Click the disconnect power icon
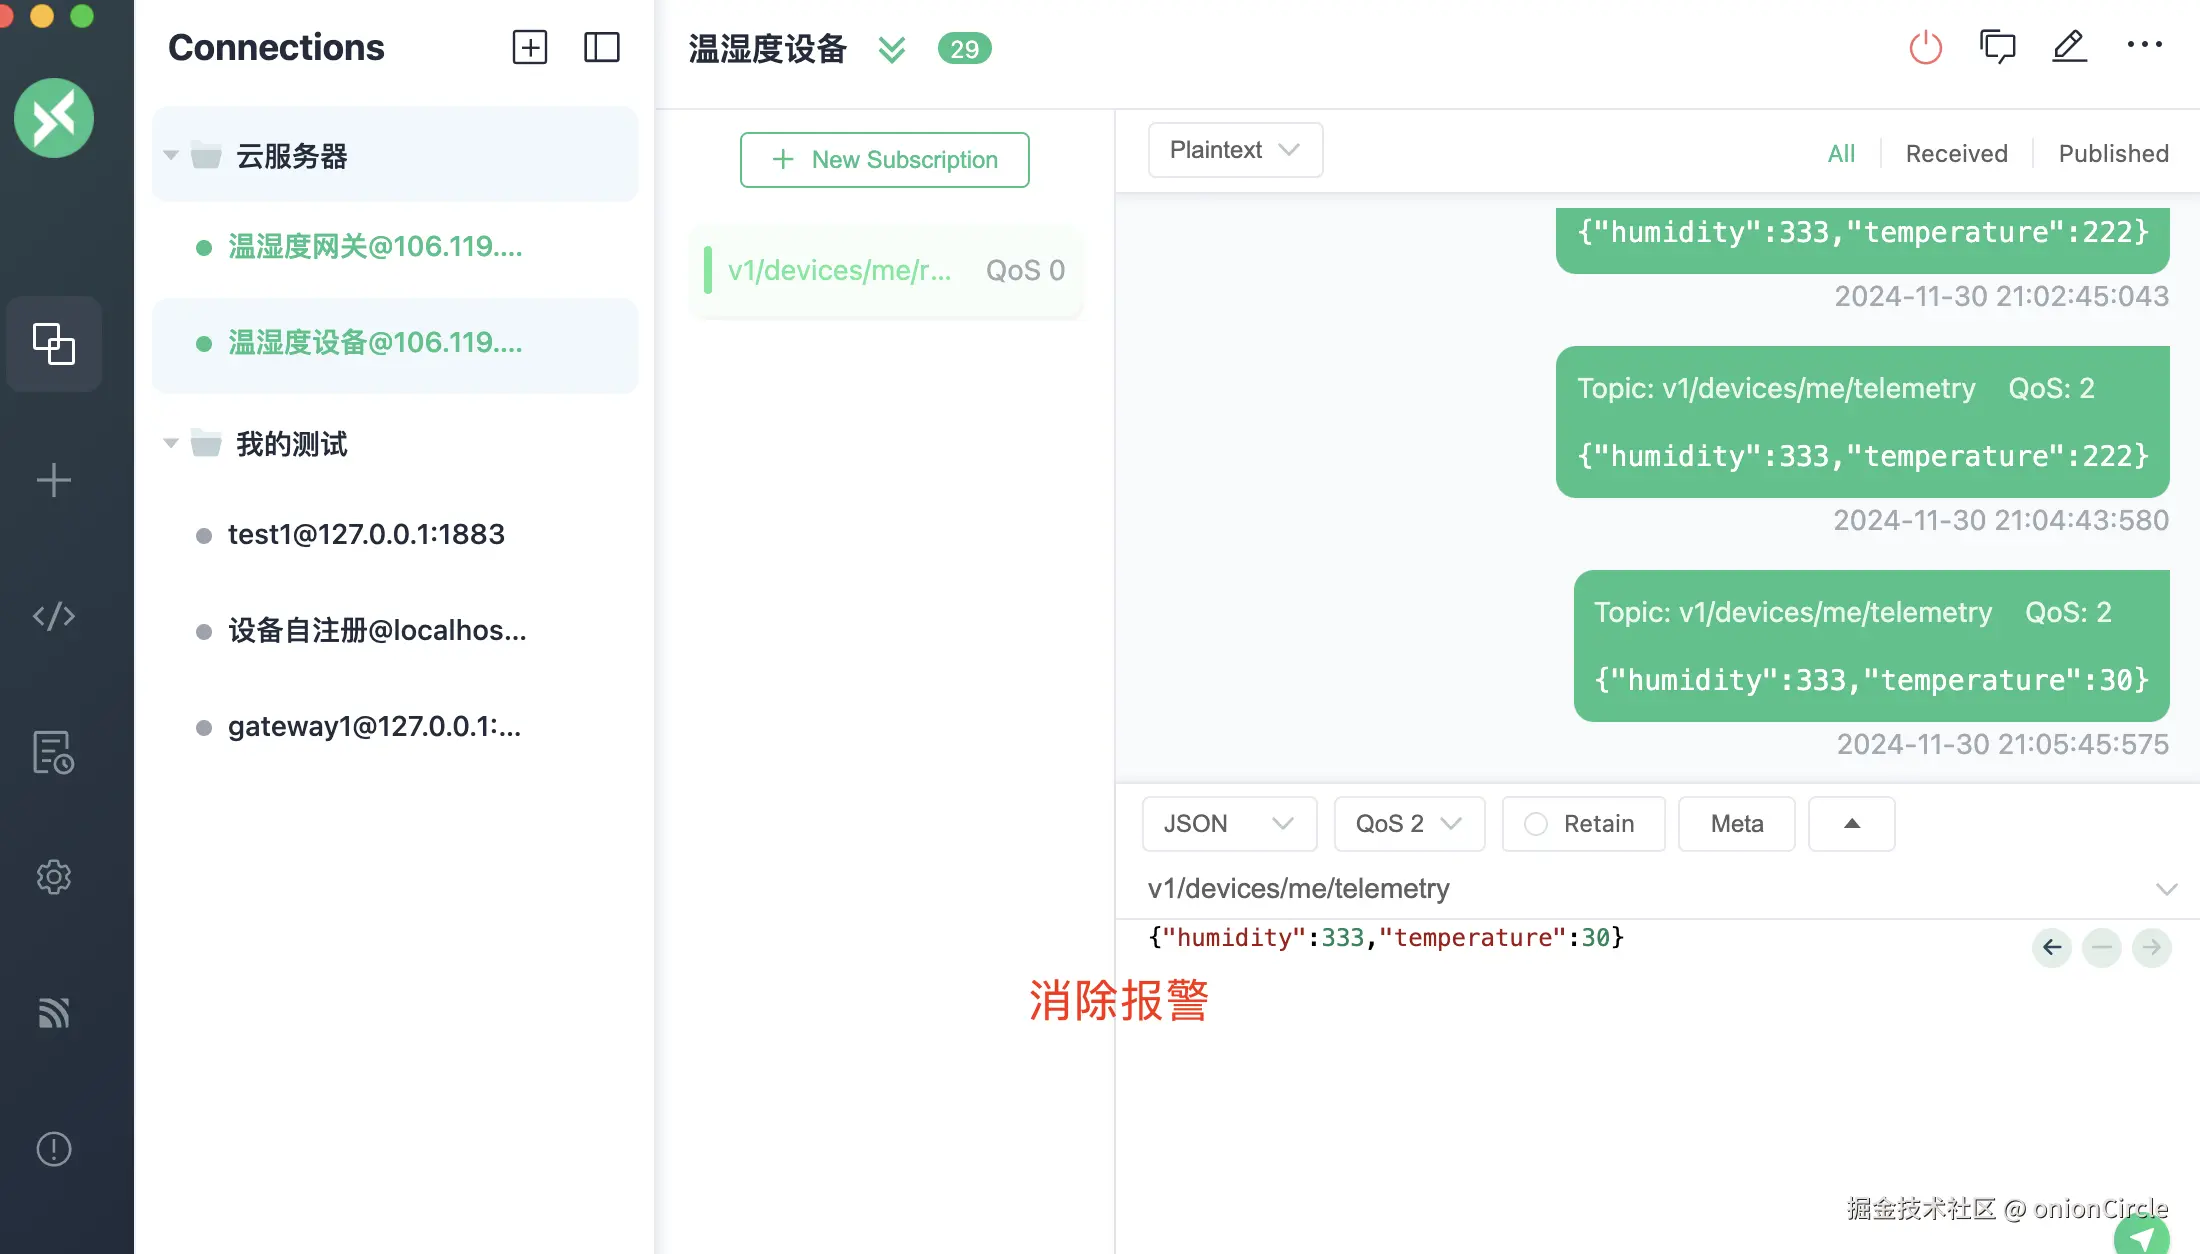The image size is (2200, 1254). point(1925,47)
